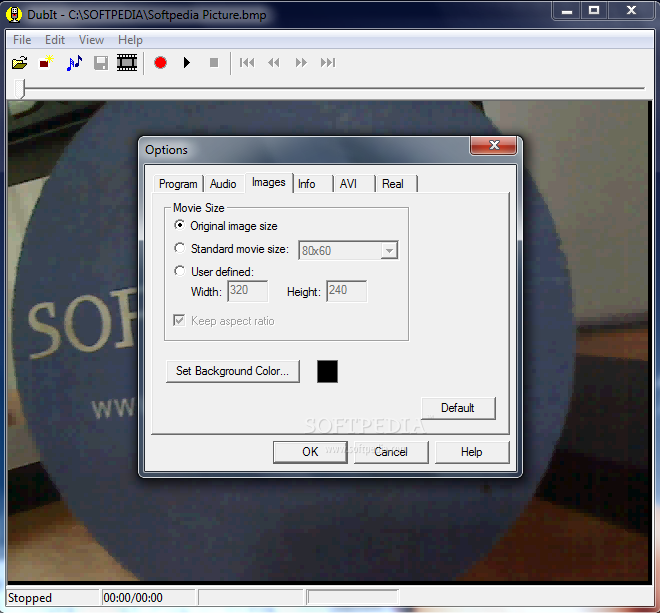Click the Stopped status bar text
Screen dimensions: 660x613
30,598
